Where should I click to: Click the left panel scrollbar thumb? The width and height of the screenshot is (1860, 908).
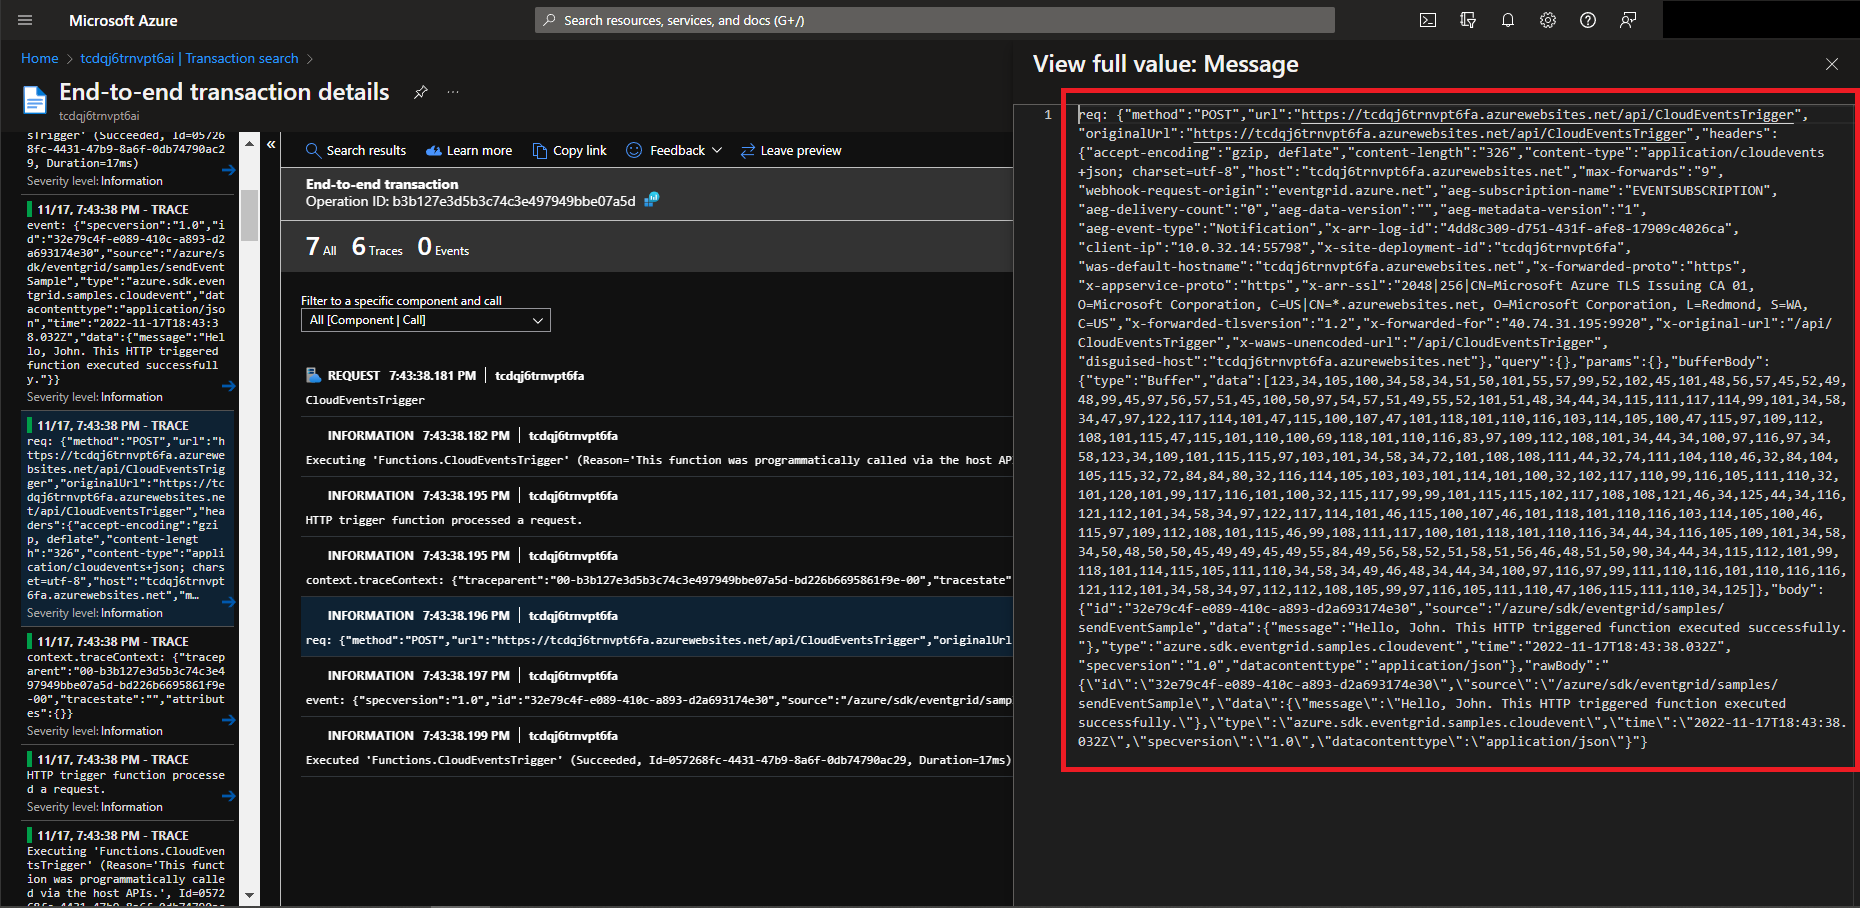pyautogui.click(x=249, y=215)
